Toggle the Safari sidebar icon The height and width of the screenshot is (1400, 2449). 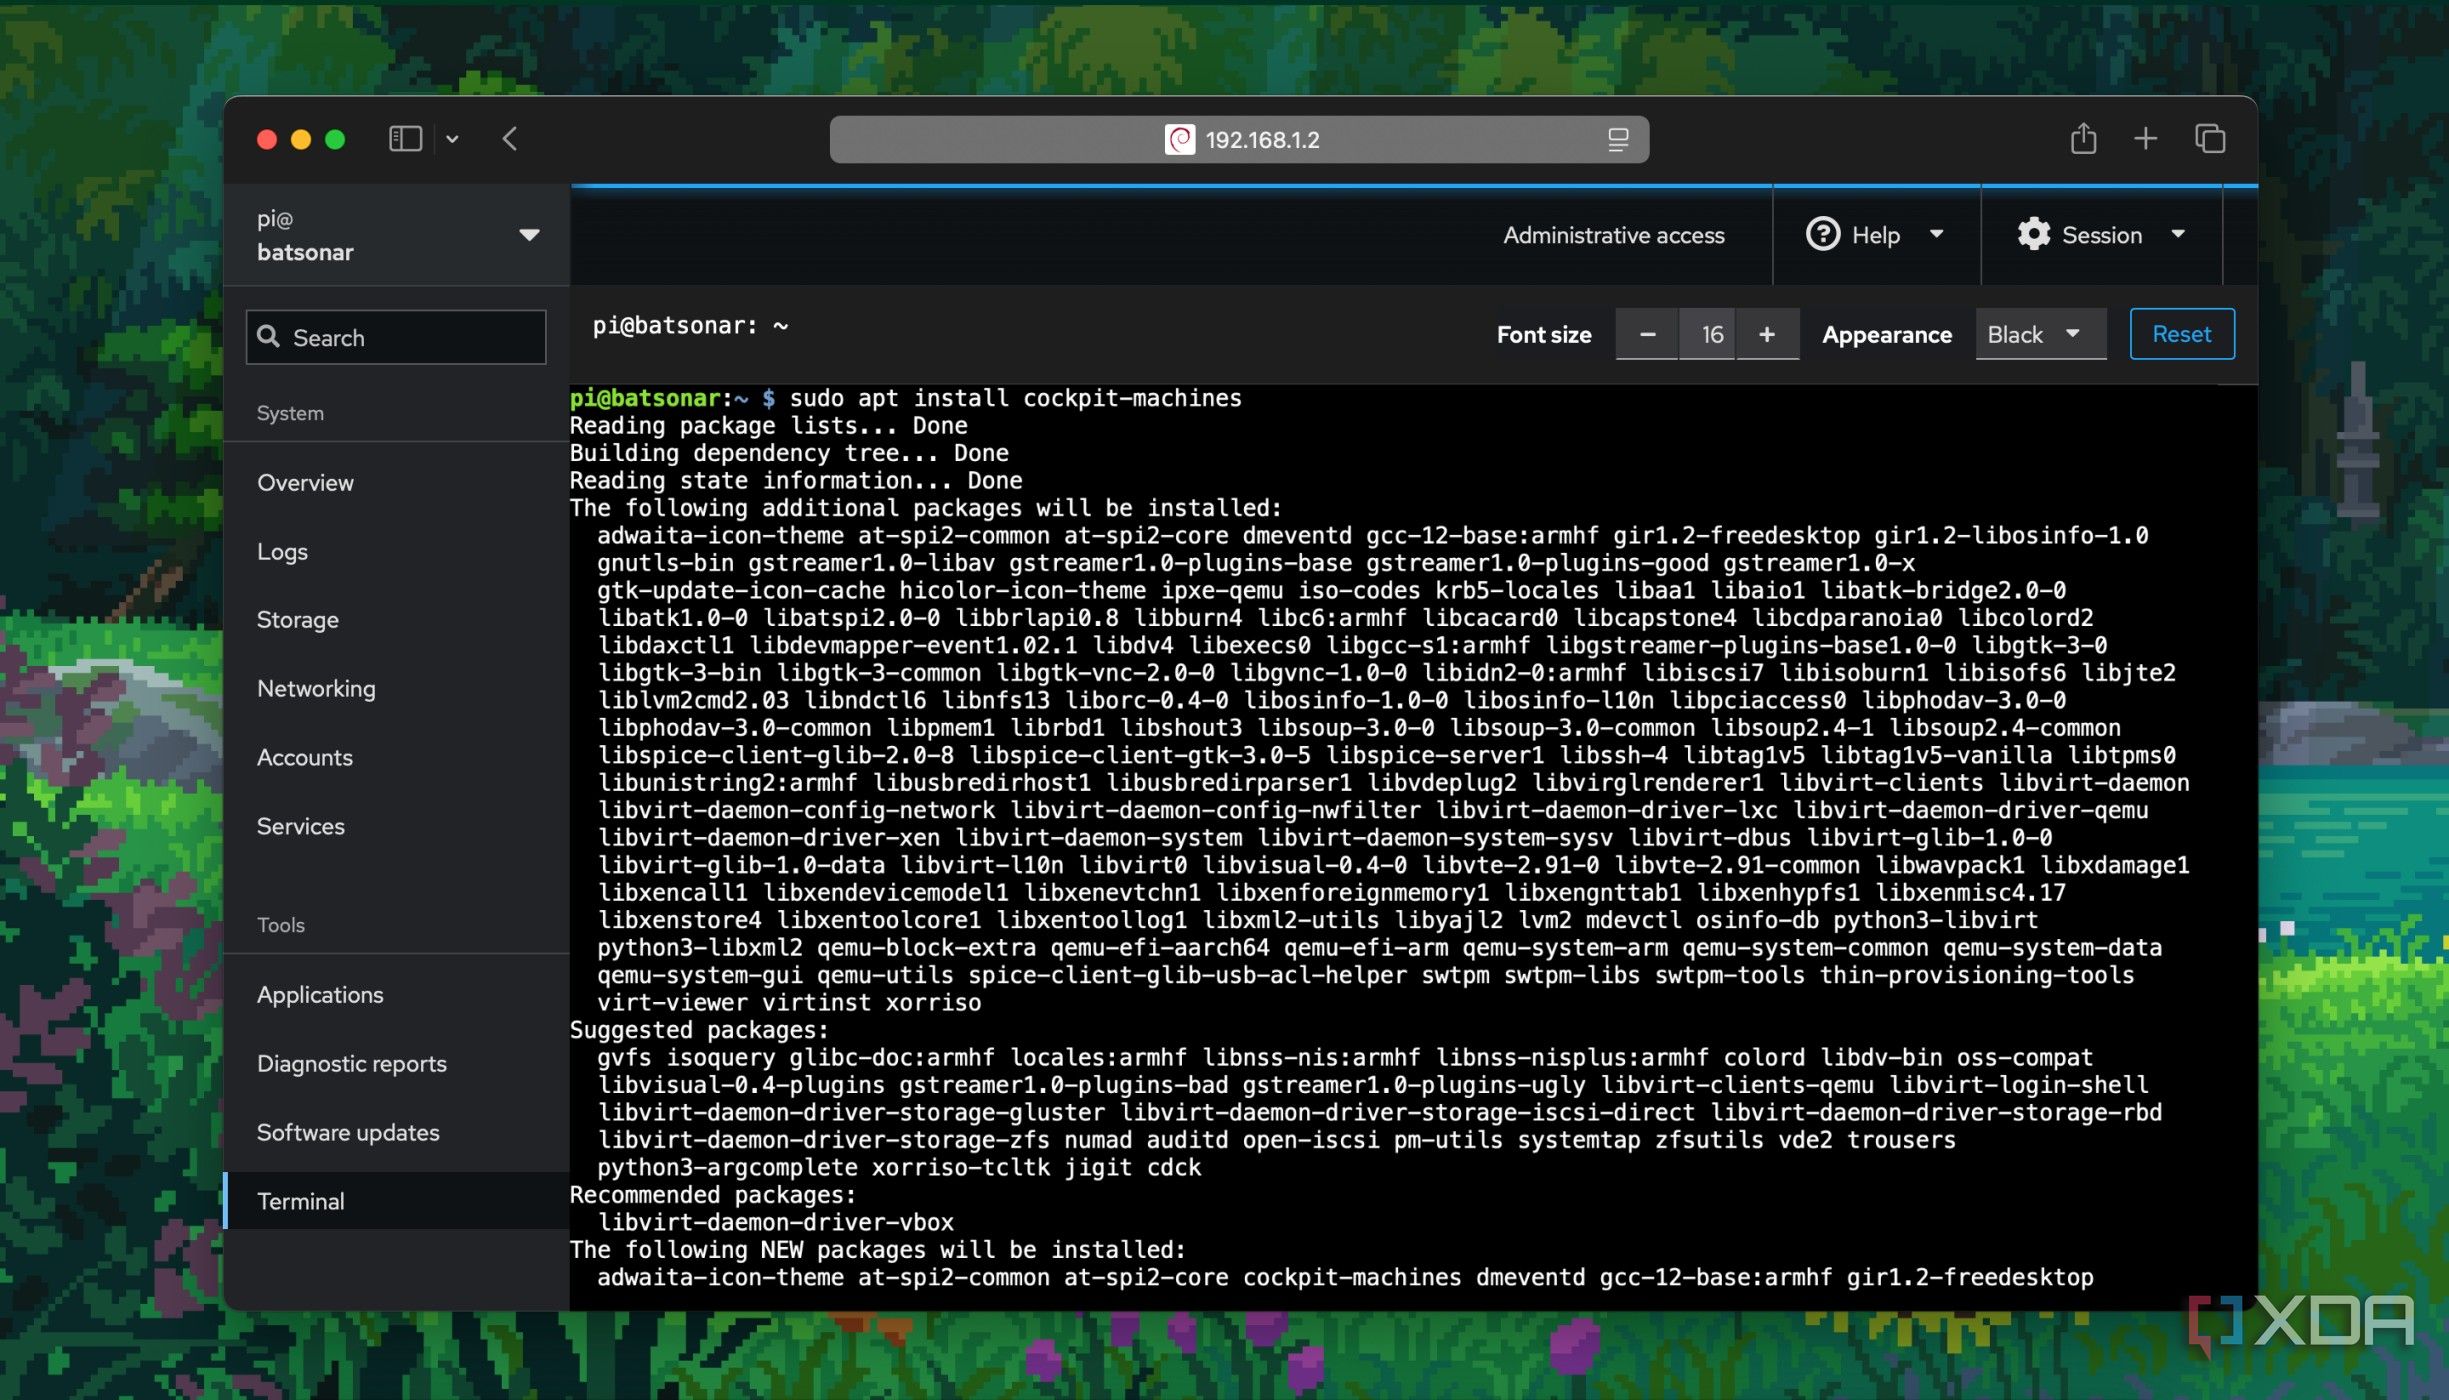pos(405,139)
